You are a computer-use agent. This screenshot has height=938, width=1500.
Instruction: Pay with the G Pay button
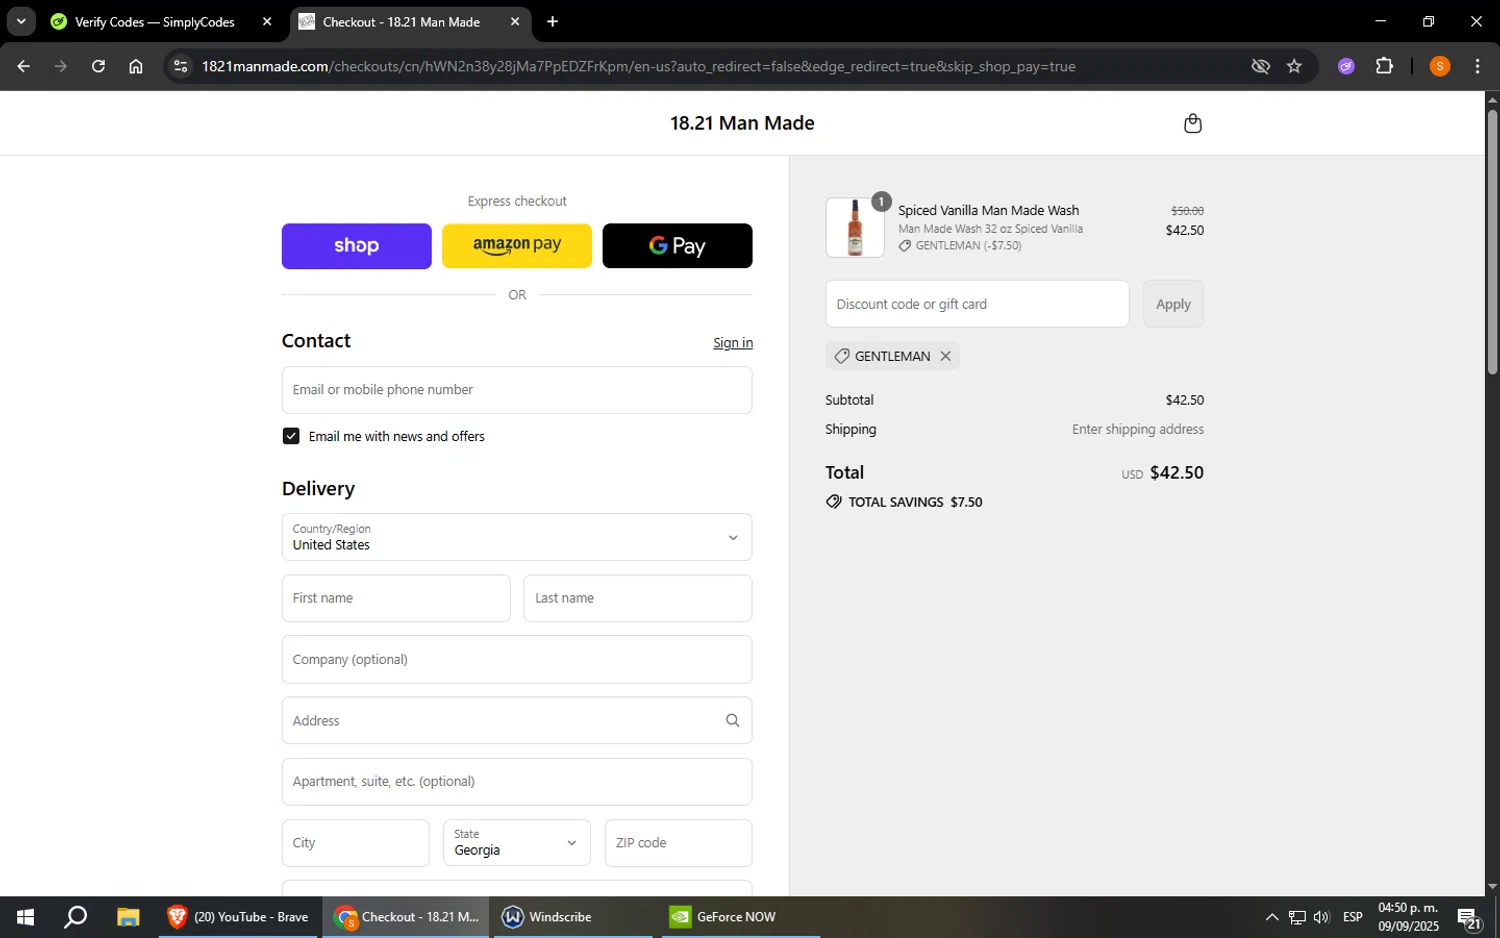677,246
